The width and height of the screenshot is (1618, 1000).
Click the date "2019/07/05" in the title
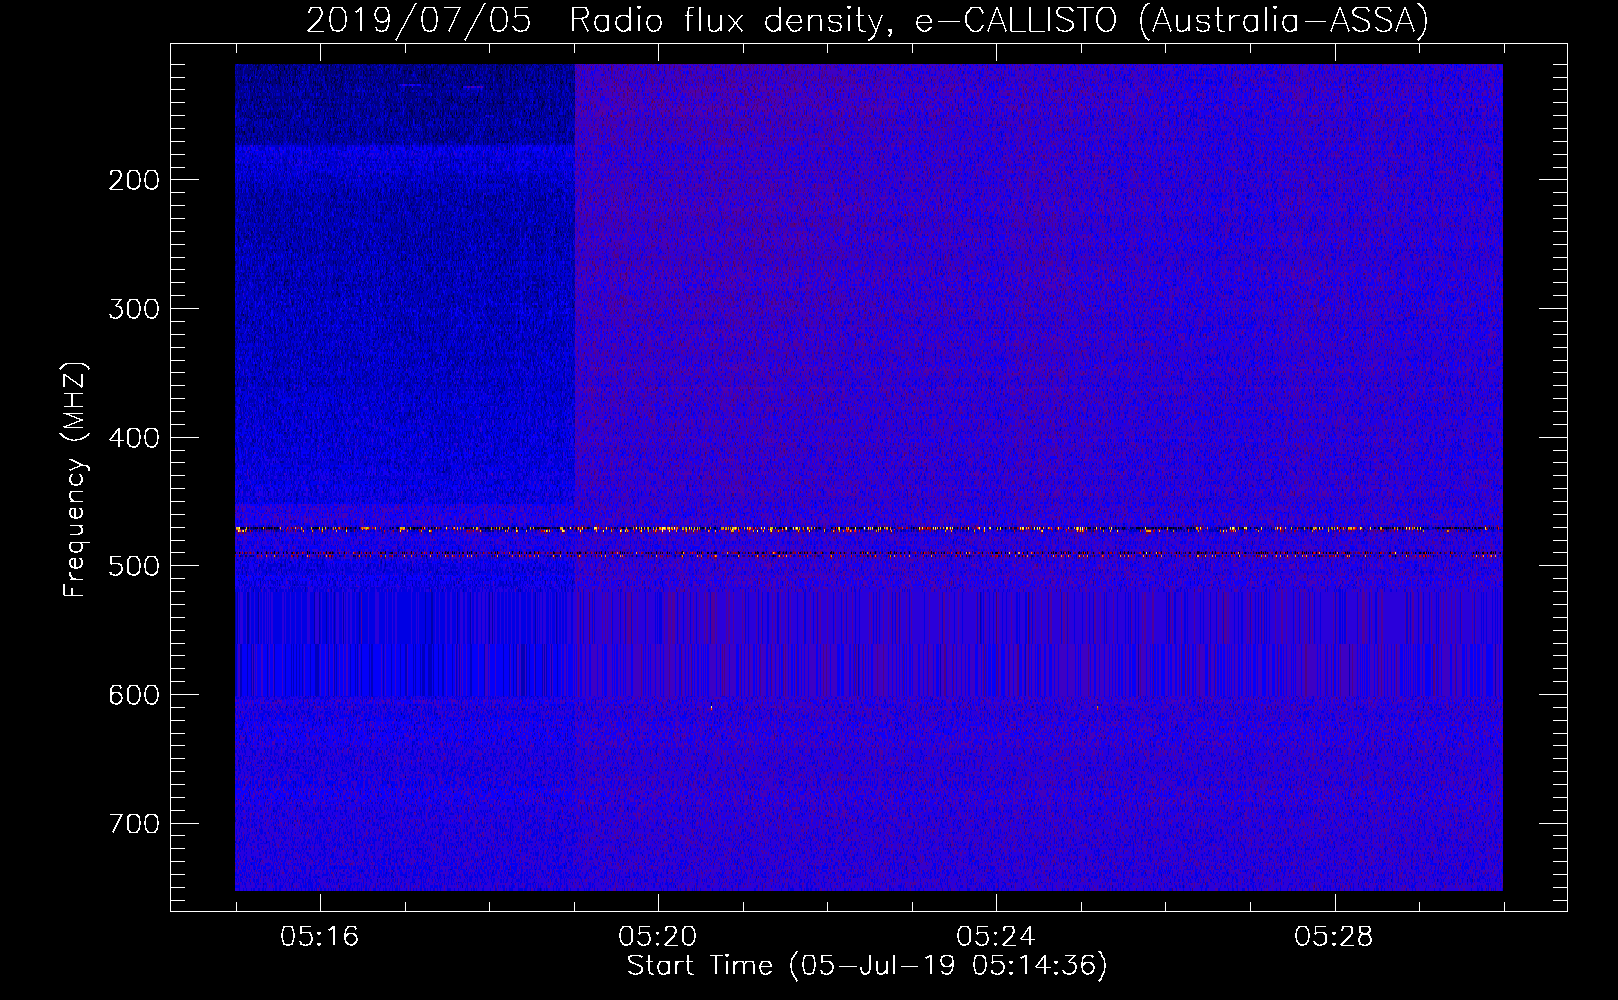pos(419,20)
